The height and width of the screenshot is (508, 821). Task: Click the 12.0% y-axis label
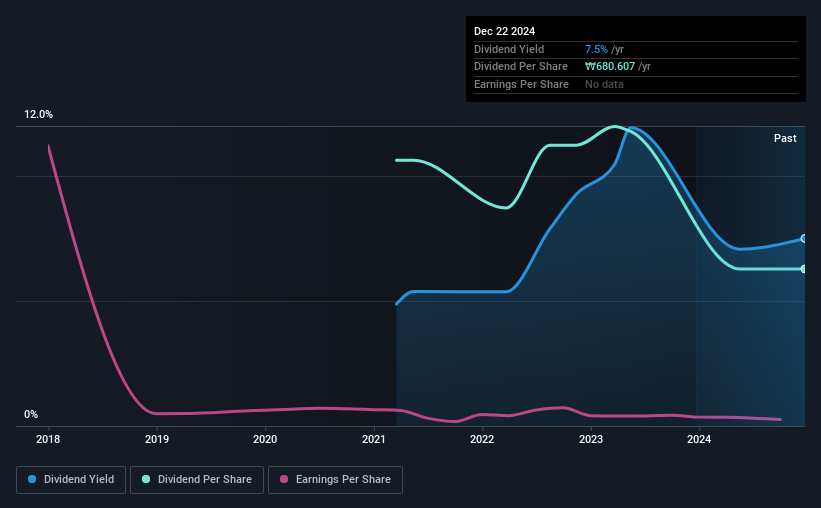pyautogui.click(x=38, y=115)
